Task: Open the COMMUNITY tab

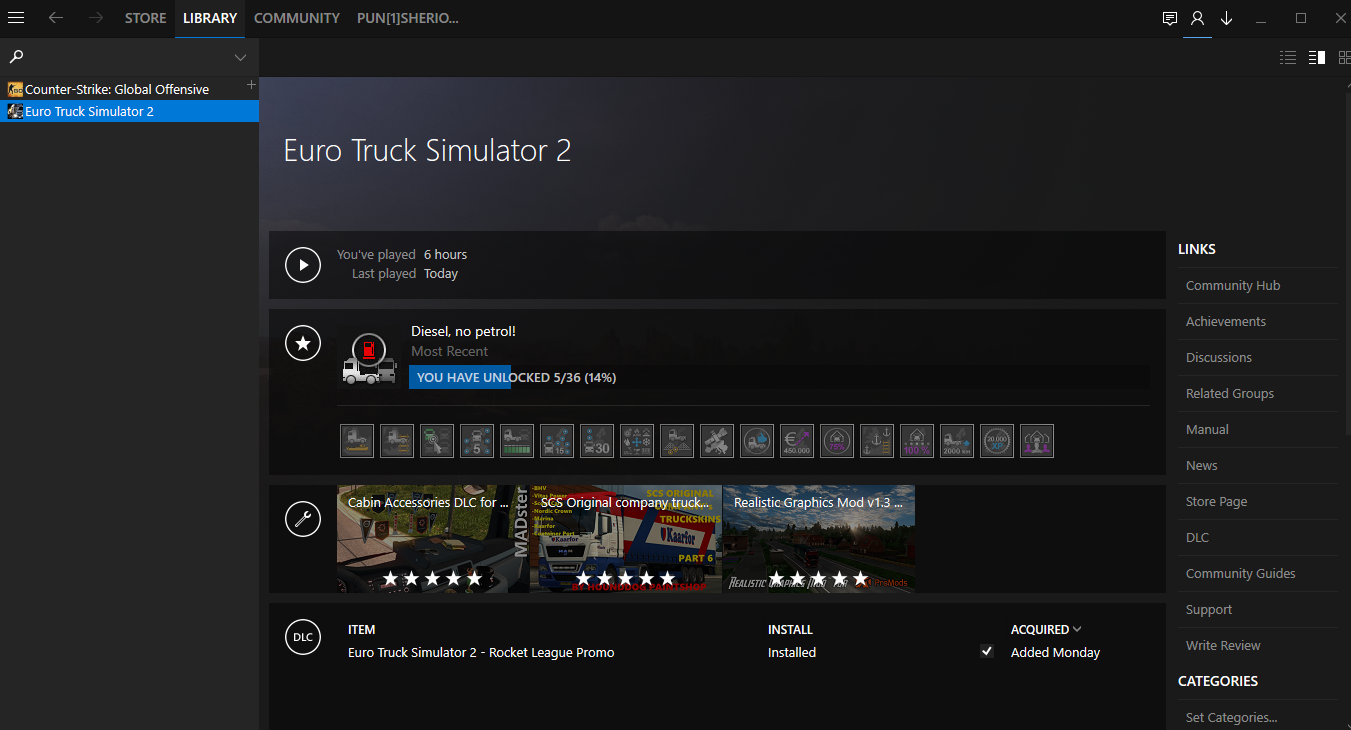Action: pyautogui.click(x=297, y=18)
